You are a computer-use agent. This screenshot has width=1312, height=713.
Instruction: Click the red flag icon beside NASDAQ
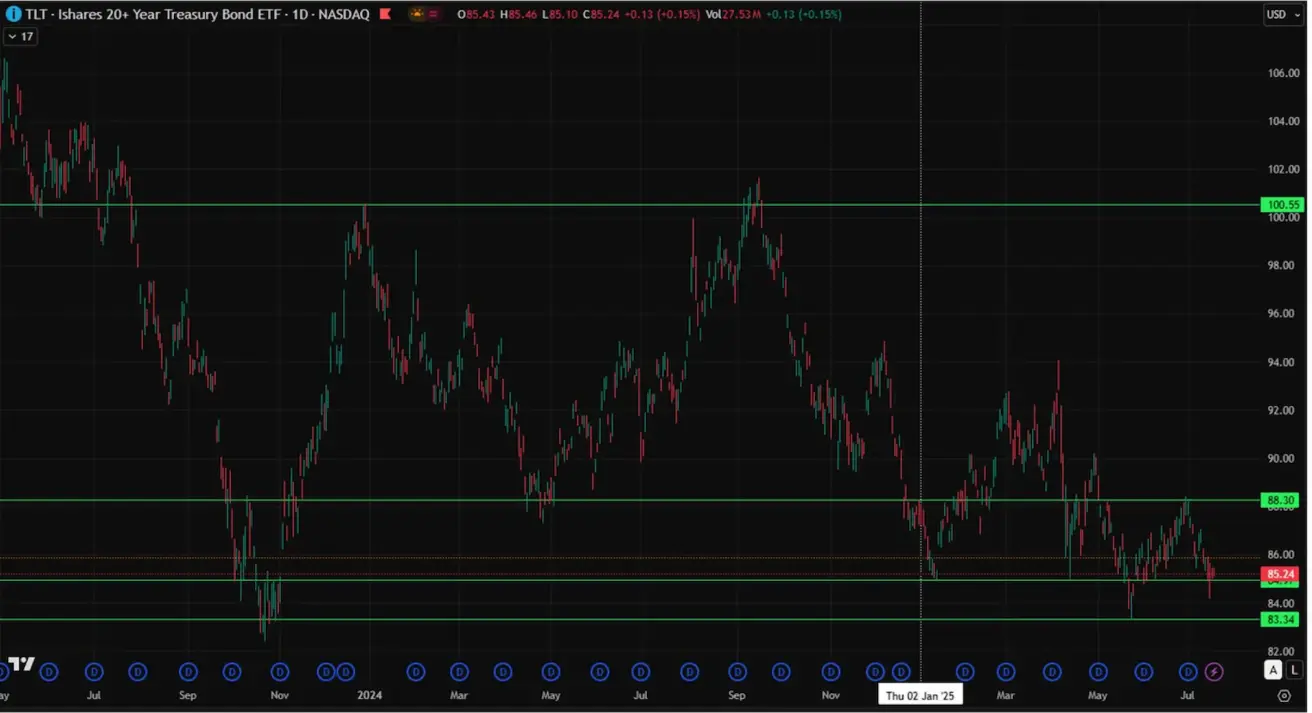tap(385, 15)
